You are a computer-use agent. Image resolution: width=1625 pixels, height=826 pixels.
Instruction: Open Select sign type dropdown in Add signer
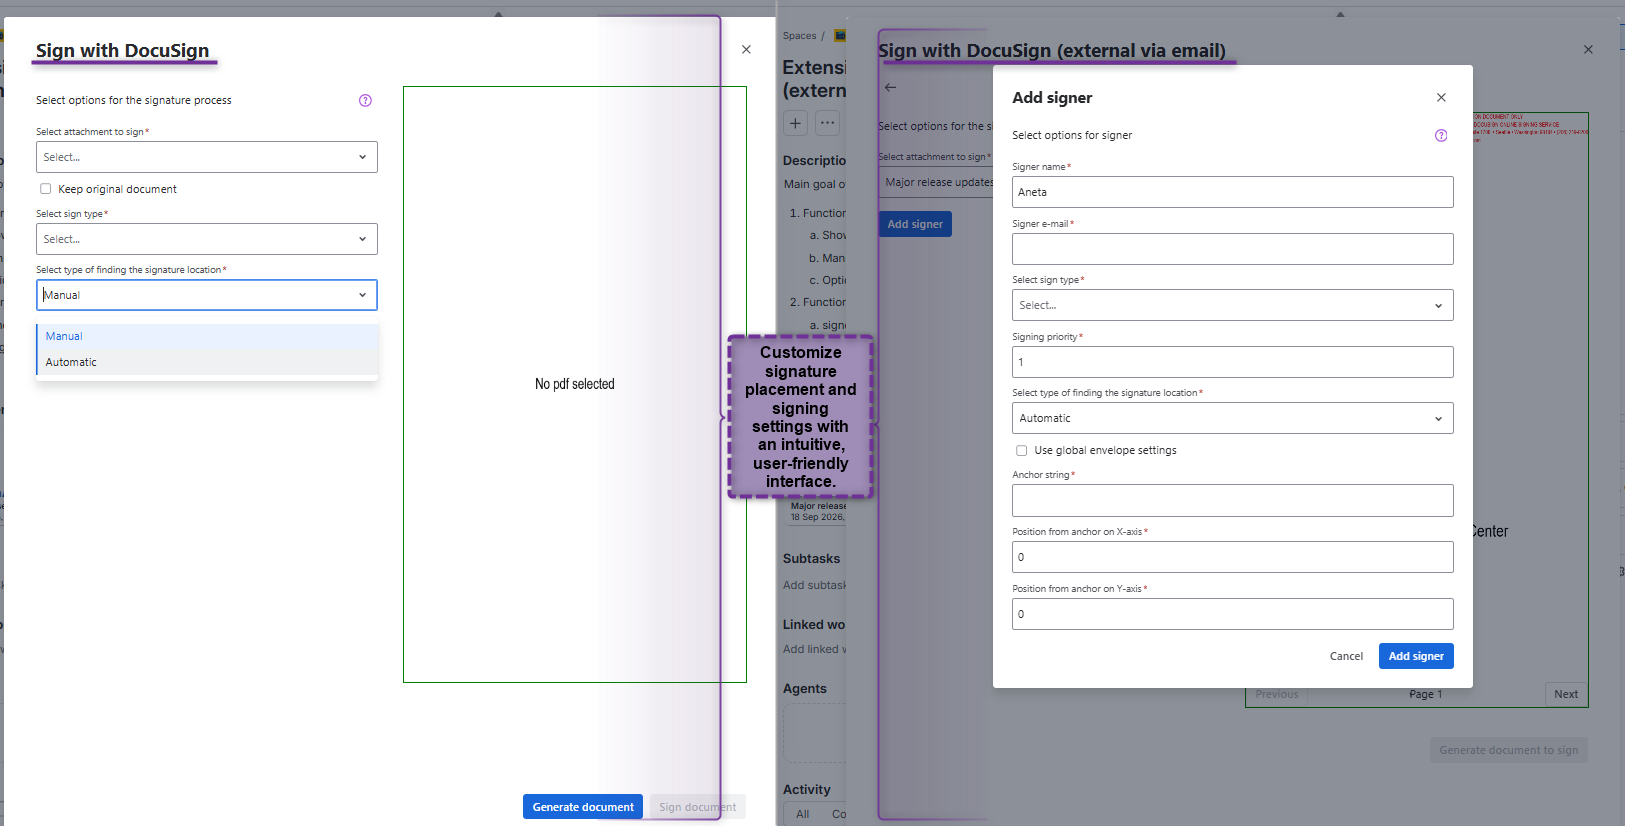pyautogui.click(x=1232, y=305)
